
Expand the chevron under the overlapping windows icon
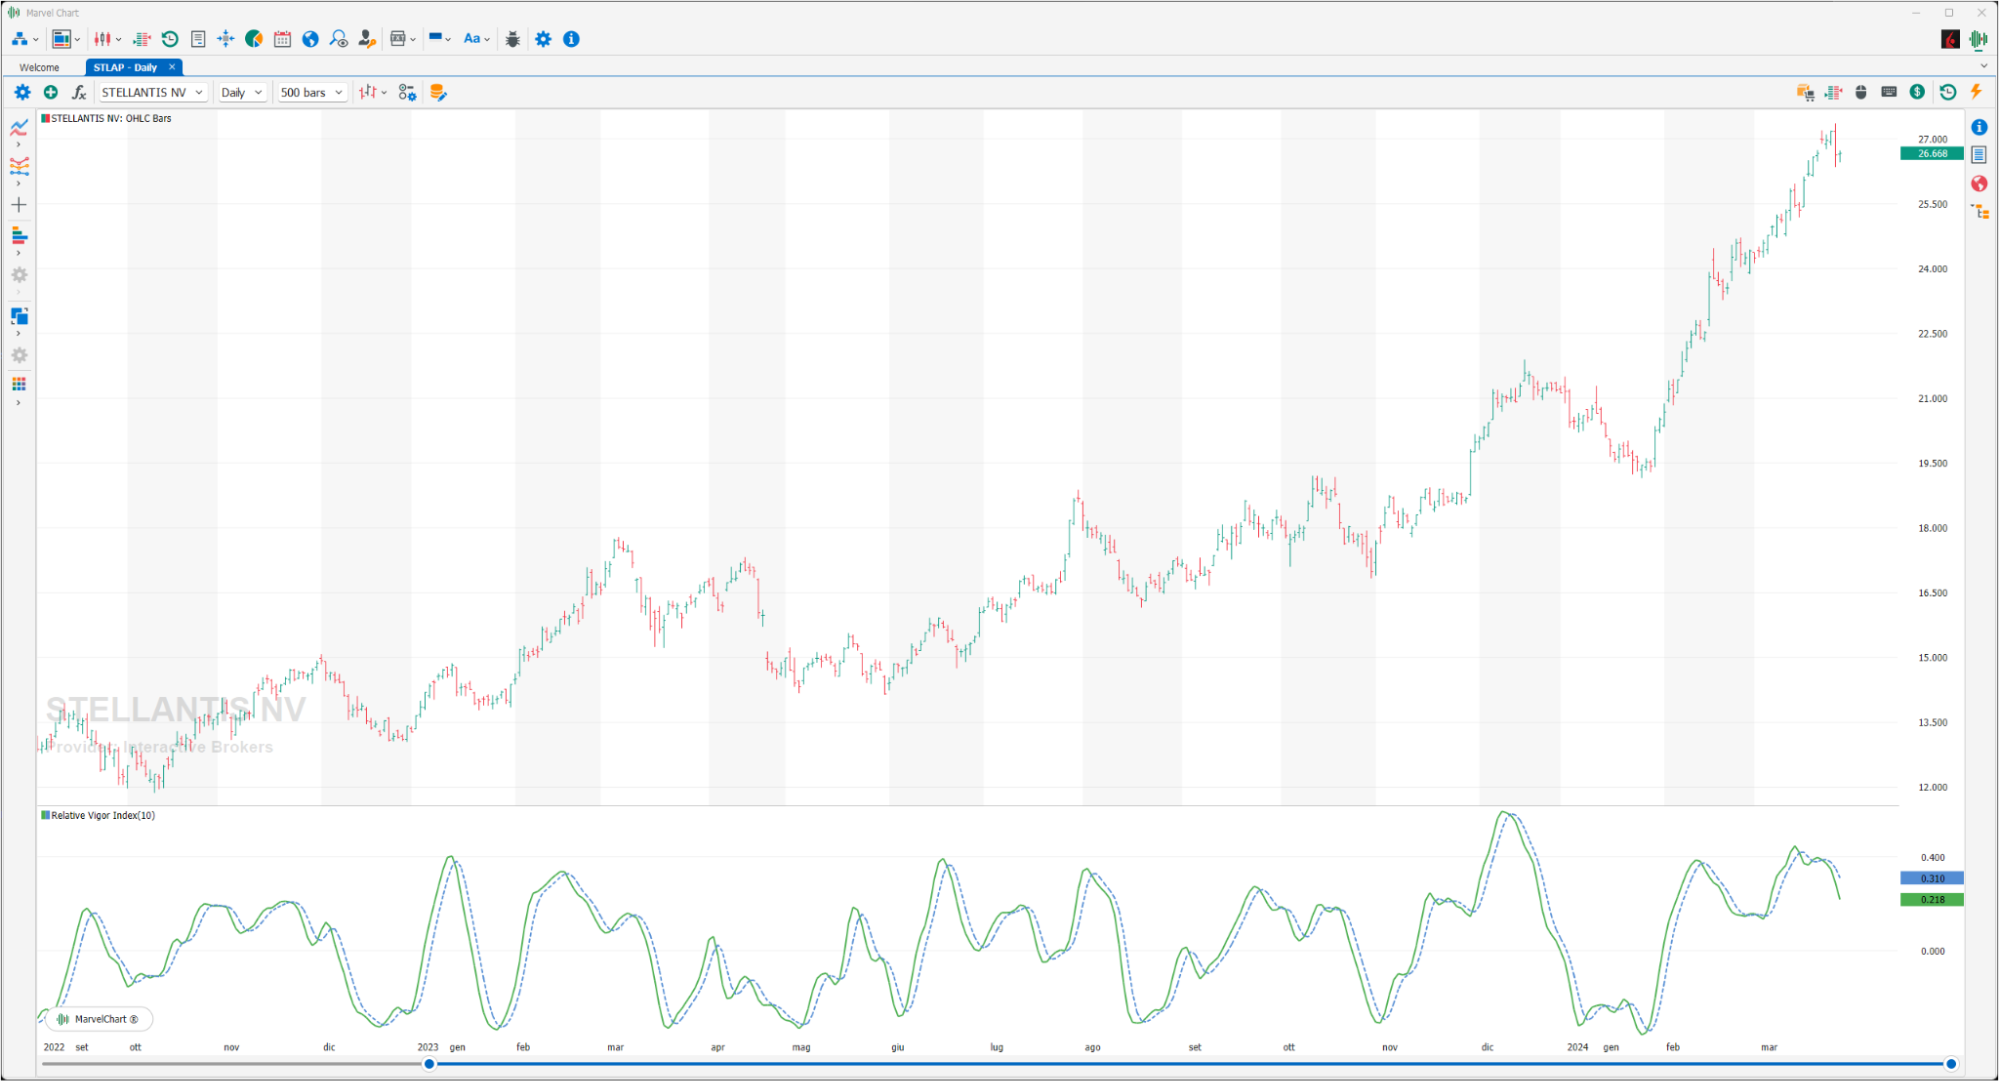18,333
